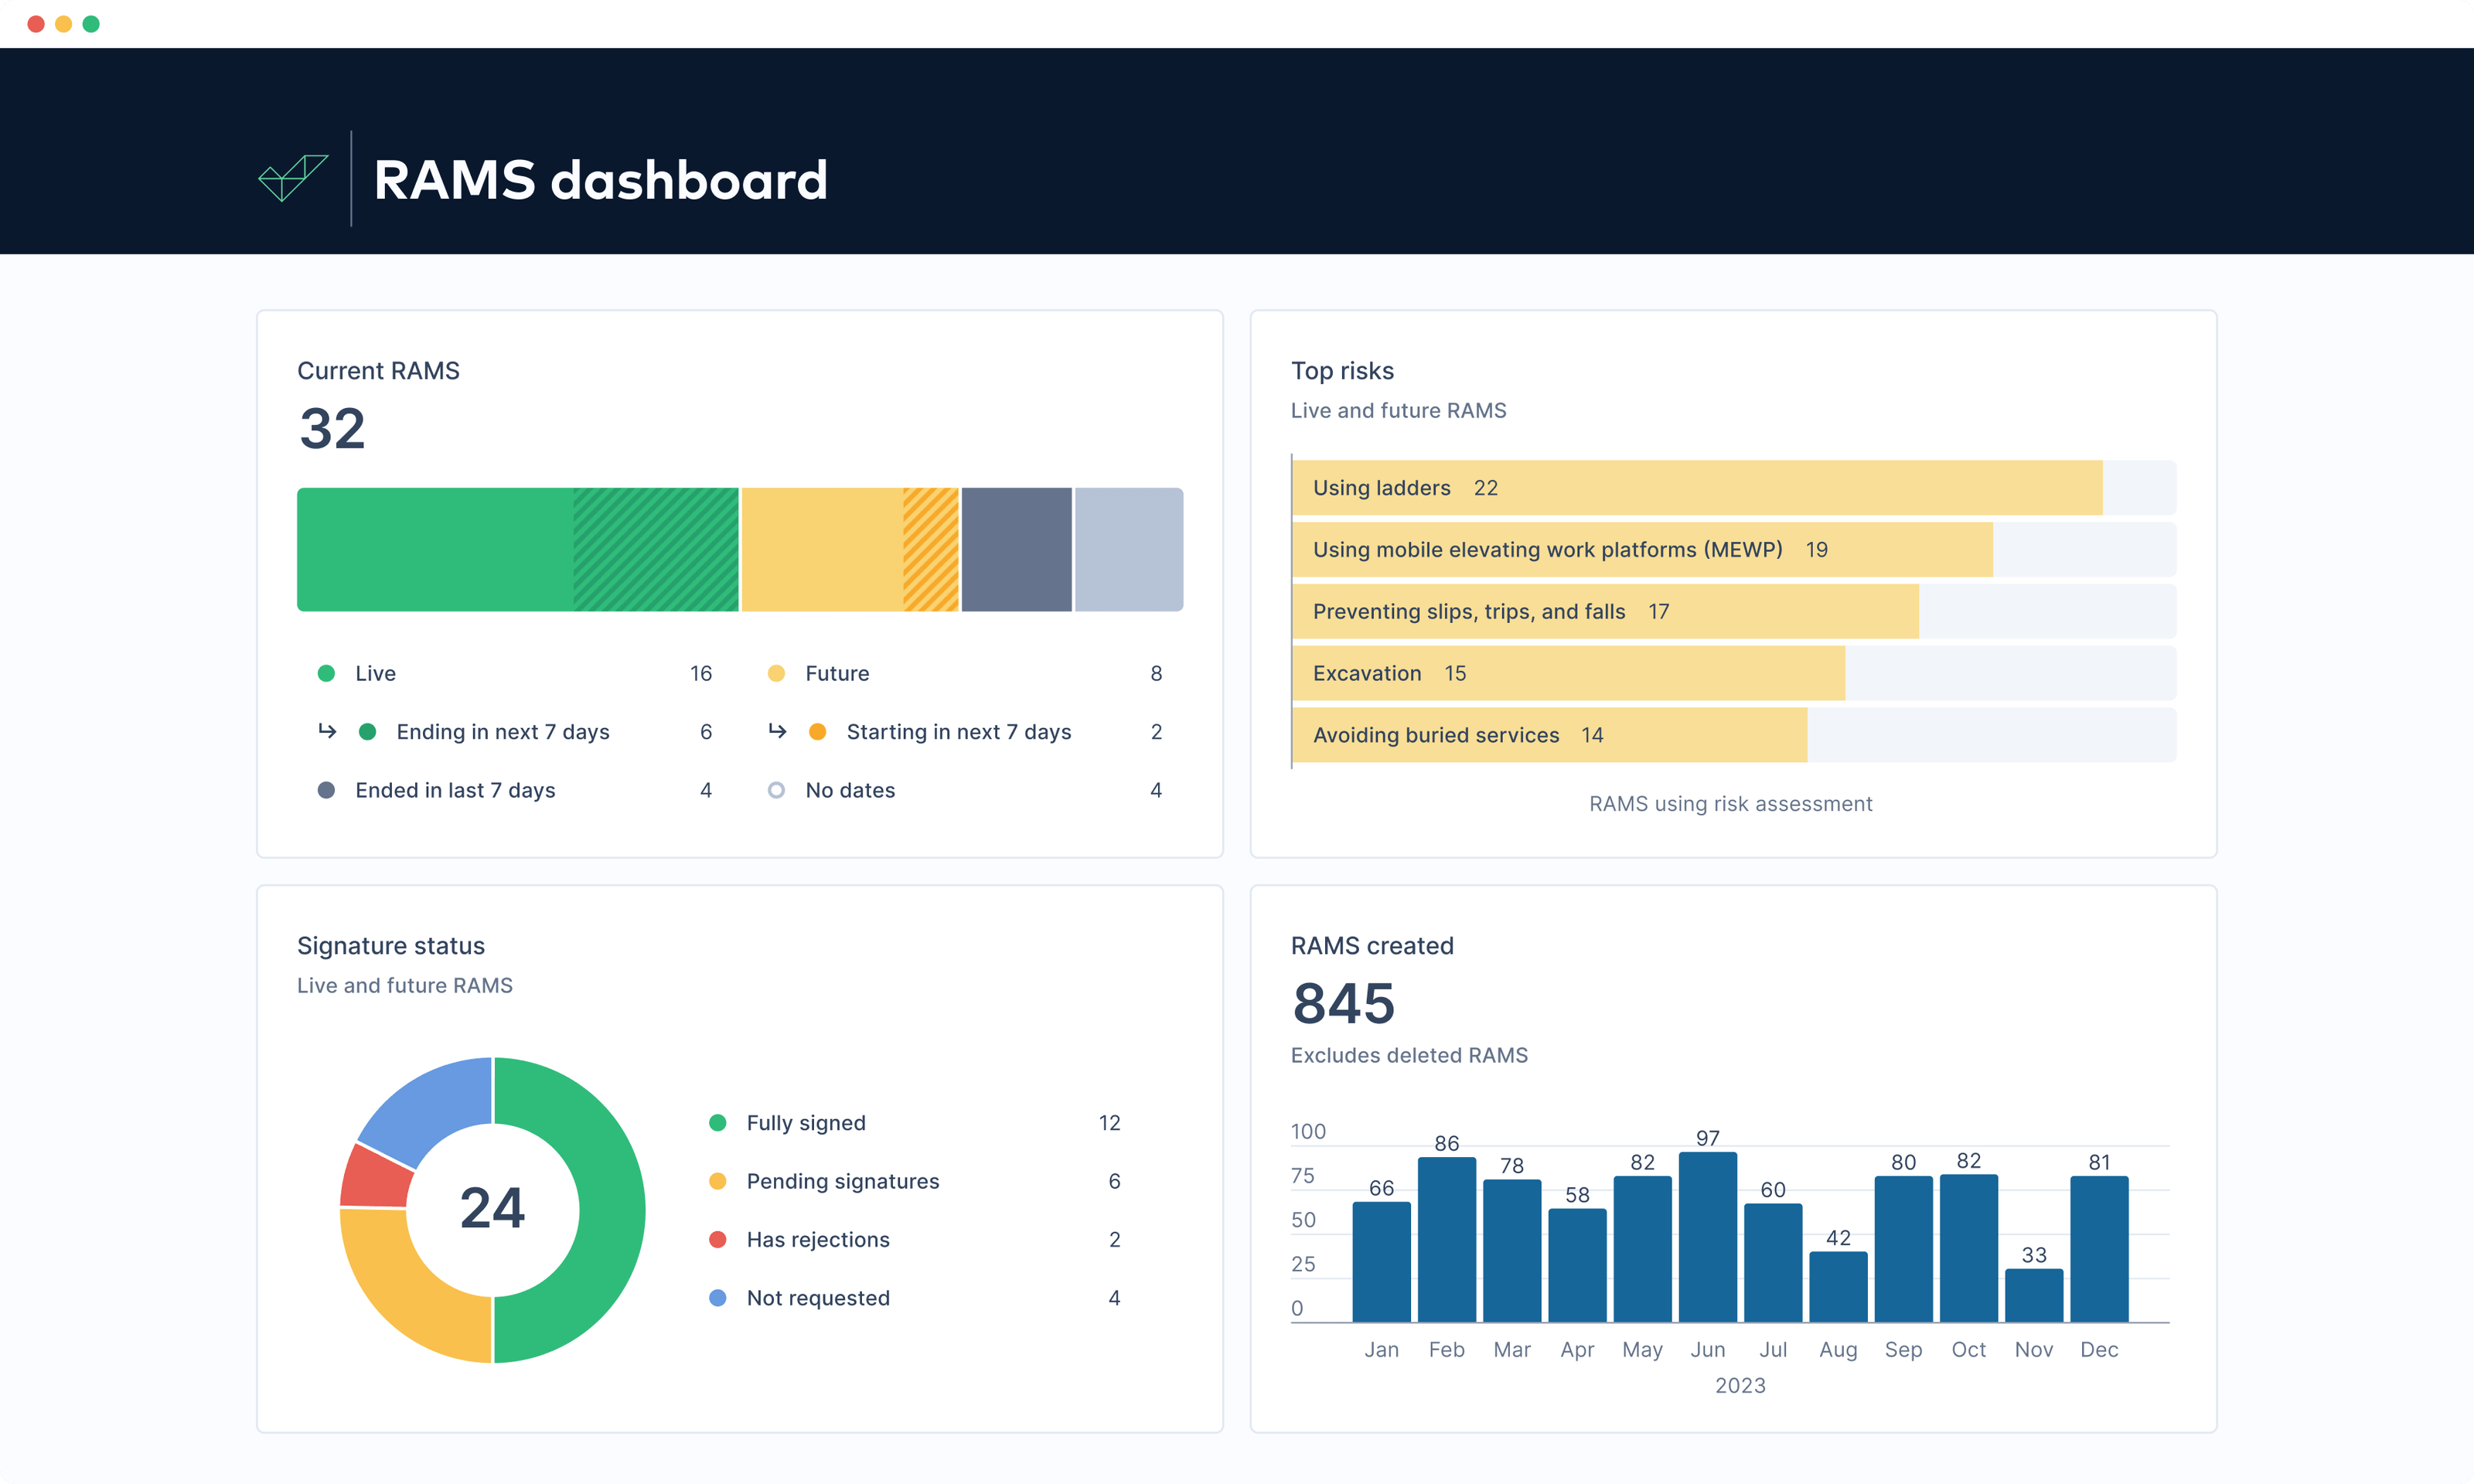Select the Signature status panel heading
The image size is (2474, 1484).
tap(391, 945)
